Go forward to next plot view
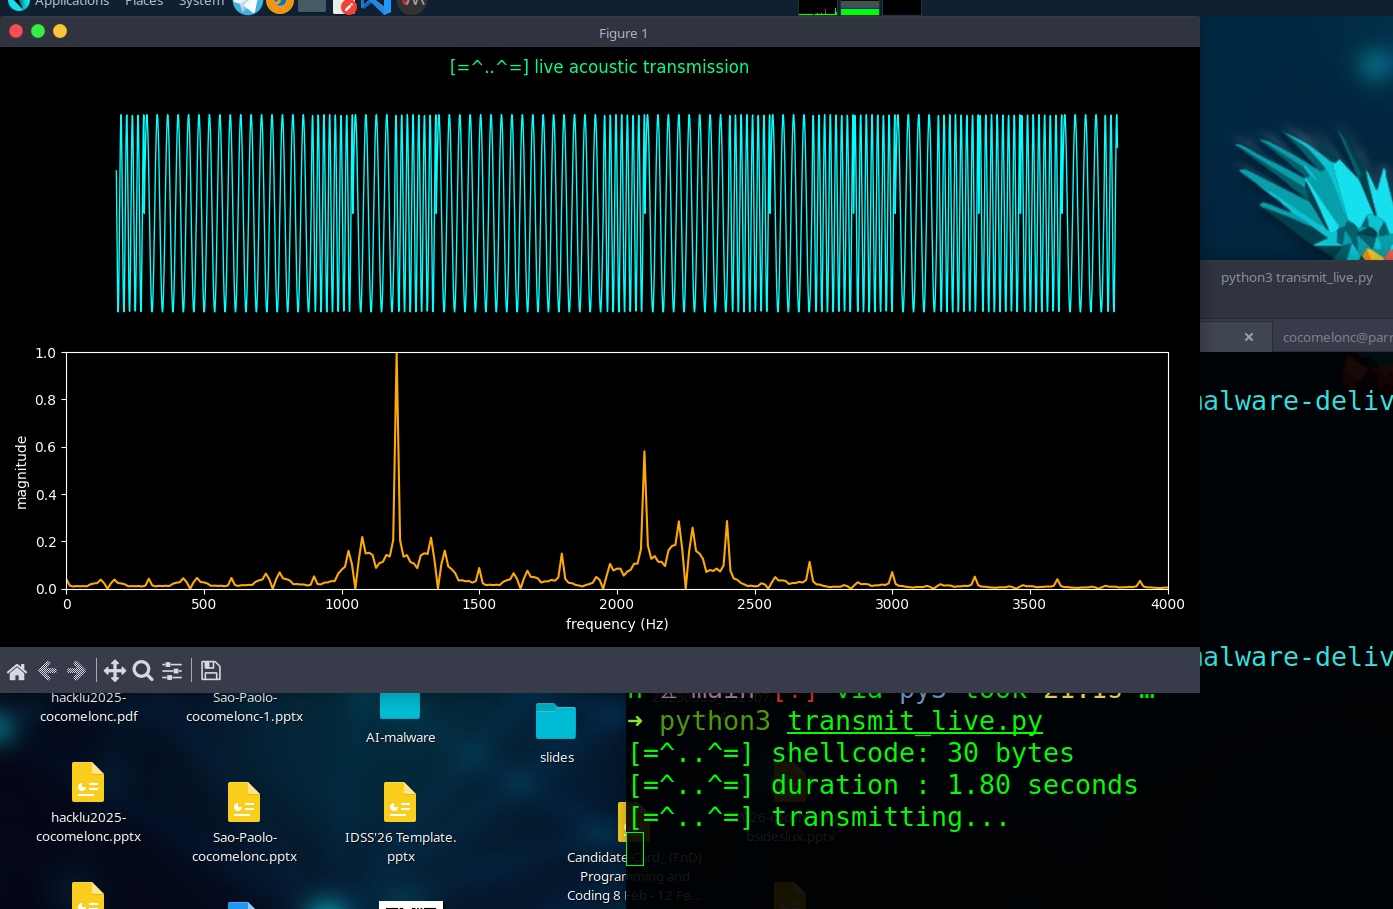1393x909 pixels. click(77, 671)
